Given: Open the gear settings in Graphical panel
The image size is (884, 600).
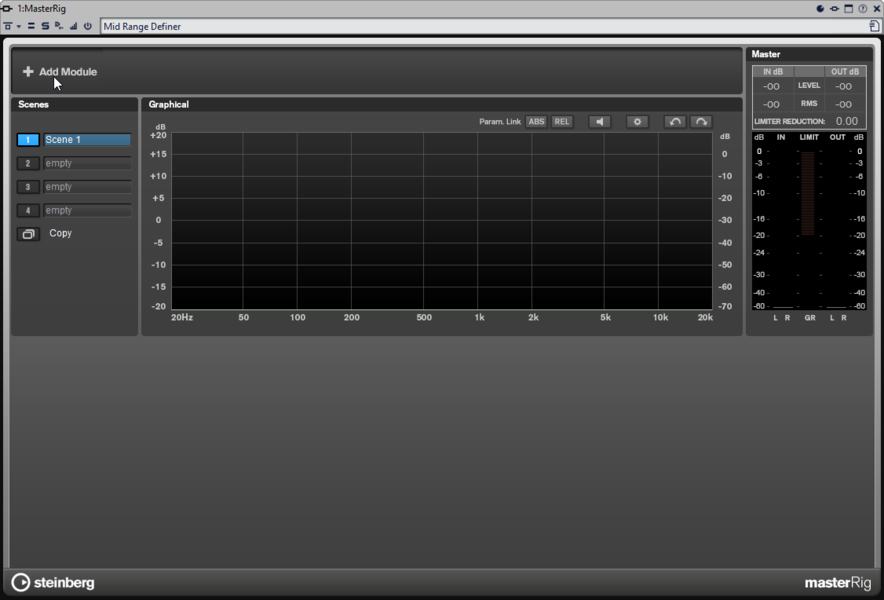Looking at the screenshot, I should (637, 122).
